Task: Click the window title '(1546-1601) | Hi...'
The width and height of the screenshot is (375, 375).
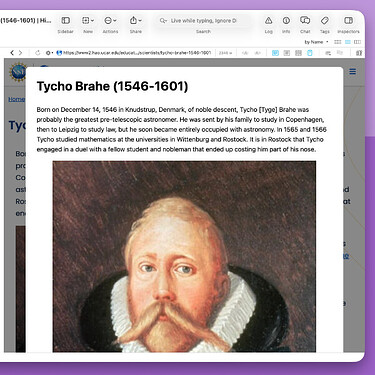Action: click(26, 21)
